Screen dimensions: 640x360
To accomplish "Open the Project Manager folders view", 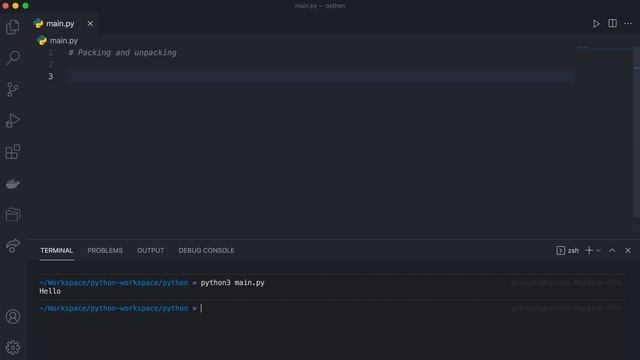I will tap(13, 214).
